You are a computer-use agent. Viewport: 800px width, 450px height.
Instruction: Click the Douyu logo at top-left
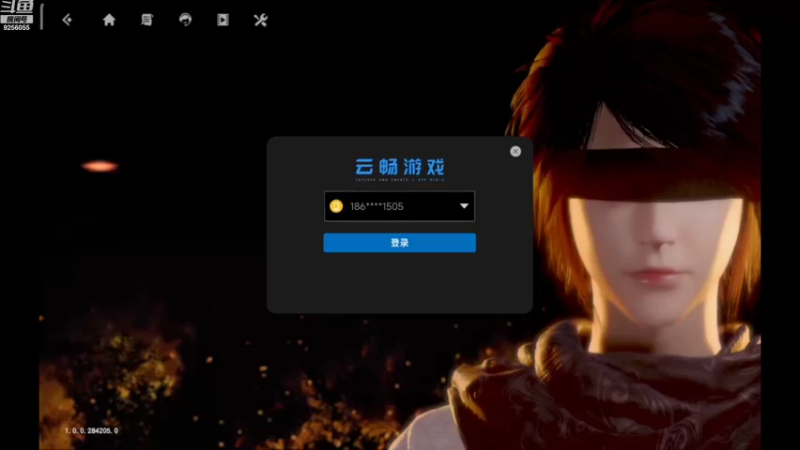17,7
